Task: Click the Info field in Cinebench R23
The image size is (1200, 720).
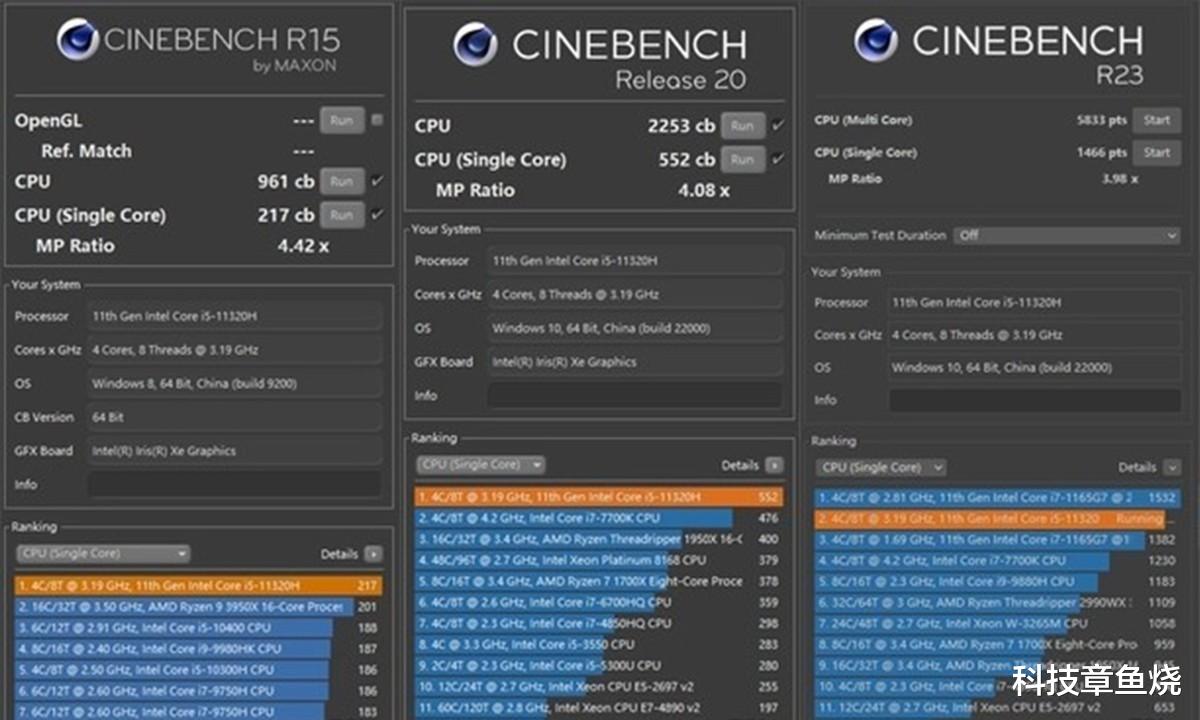Action: coord(1034,400)
